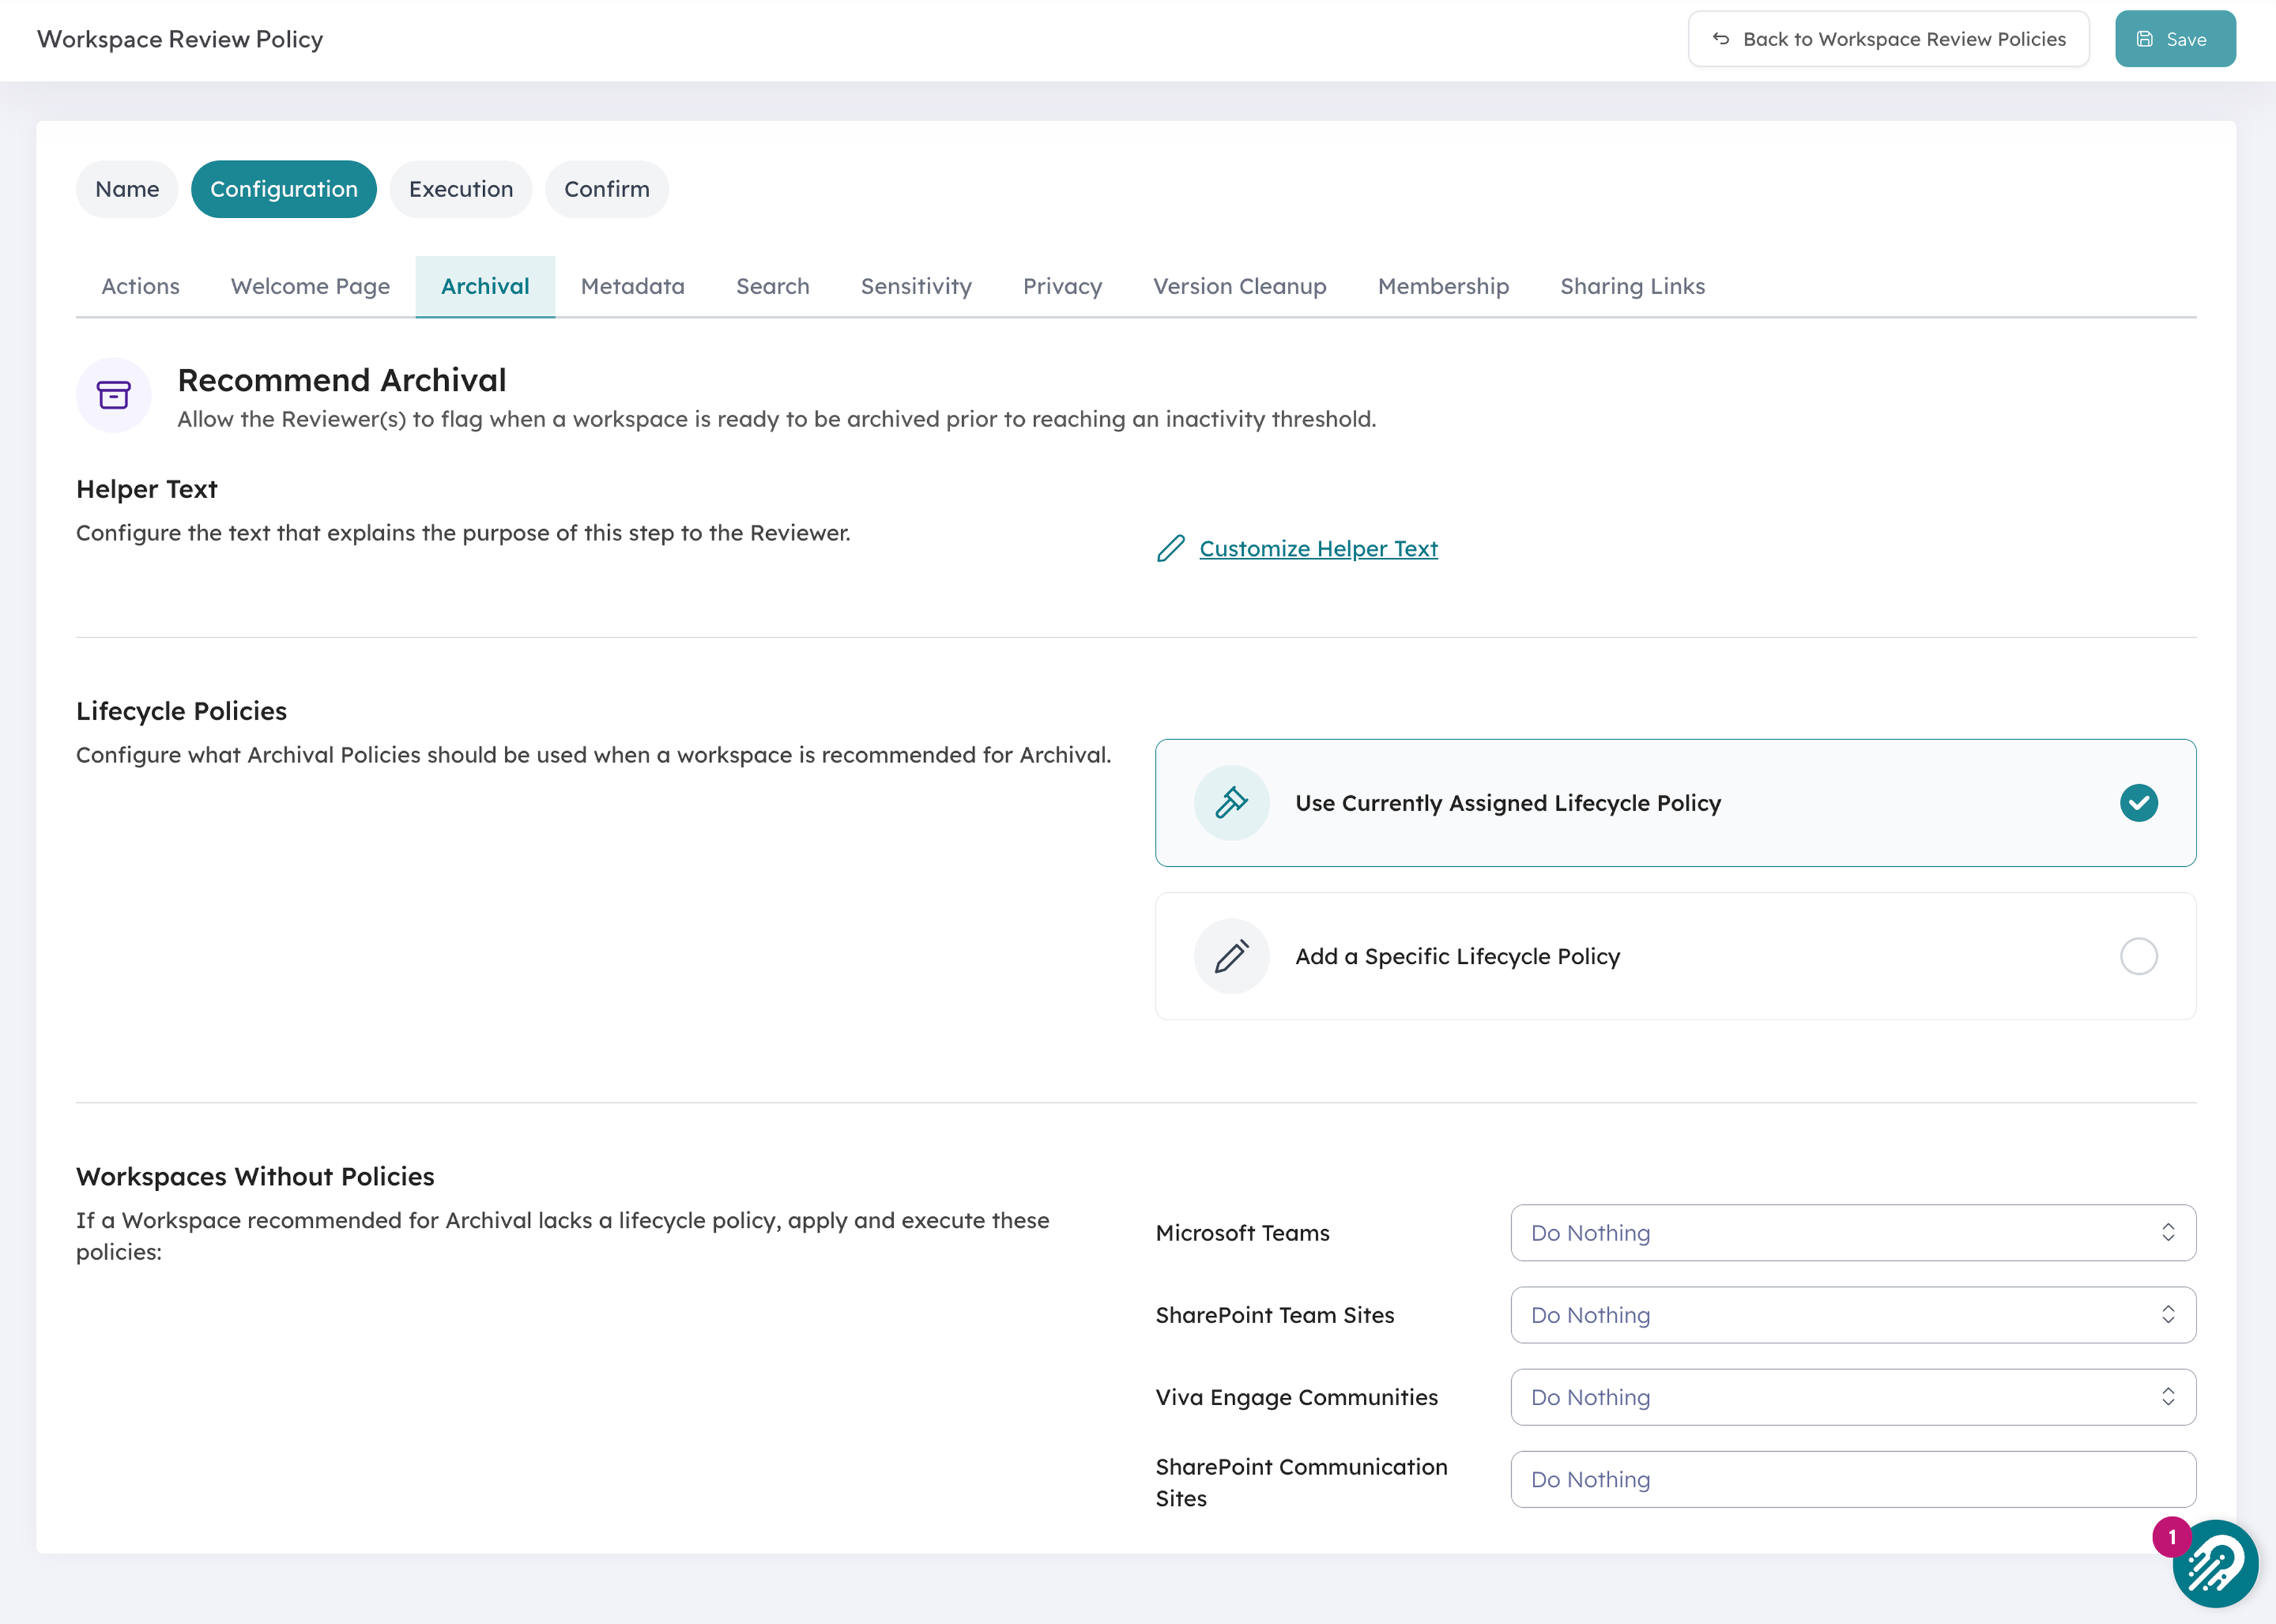The image size is (2276, 1624).
Task: Click the Save button
Action: click(x=2175, y=39)
